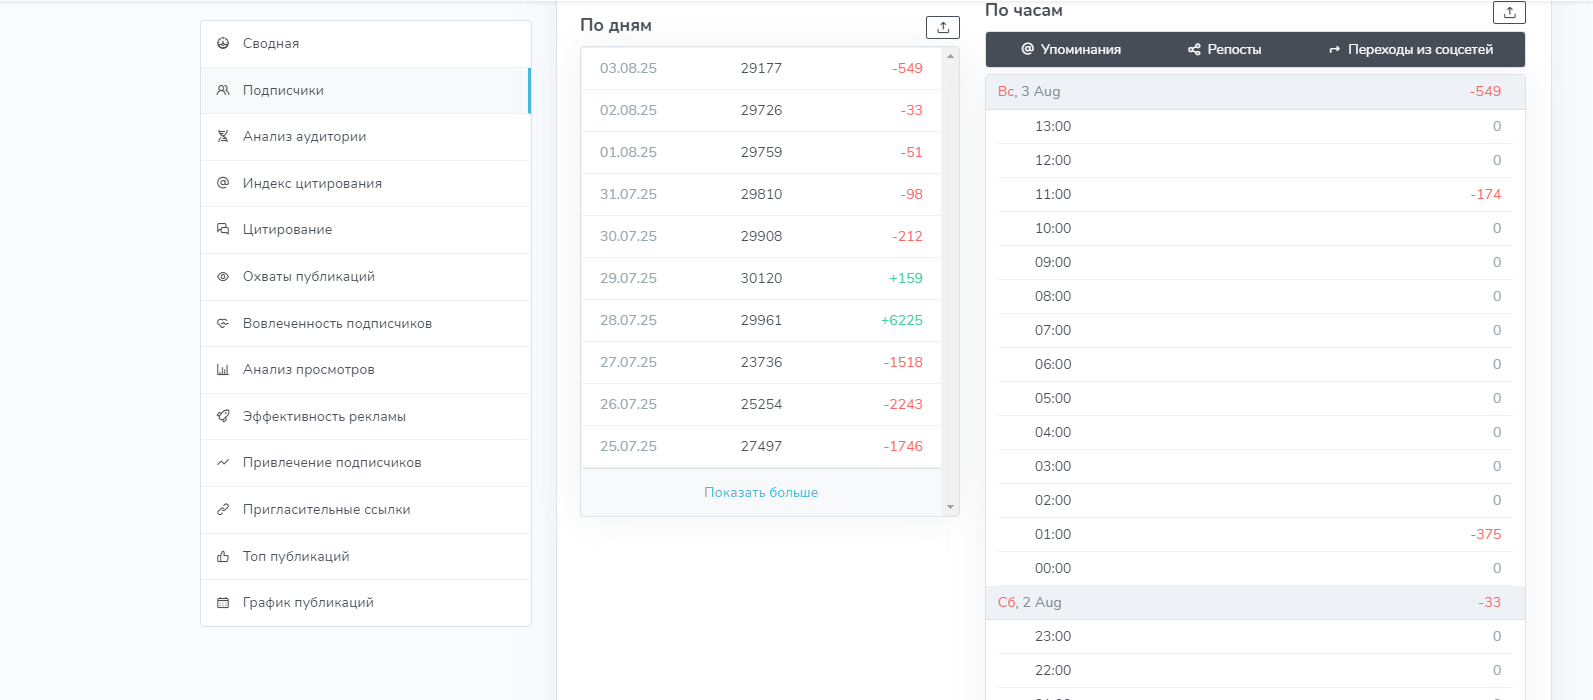Viewport: 1593px width, 700px height.
Task: Click the -375 hourly value
Action: pos(1485,534)
